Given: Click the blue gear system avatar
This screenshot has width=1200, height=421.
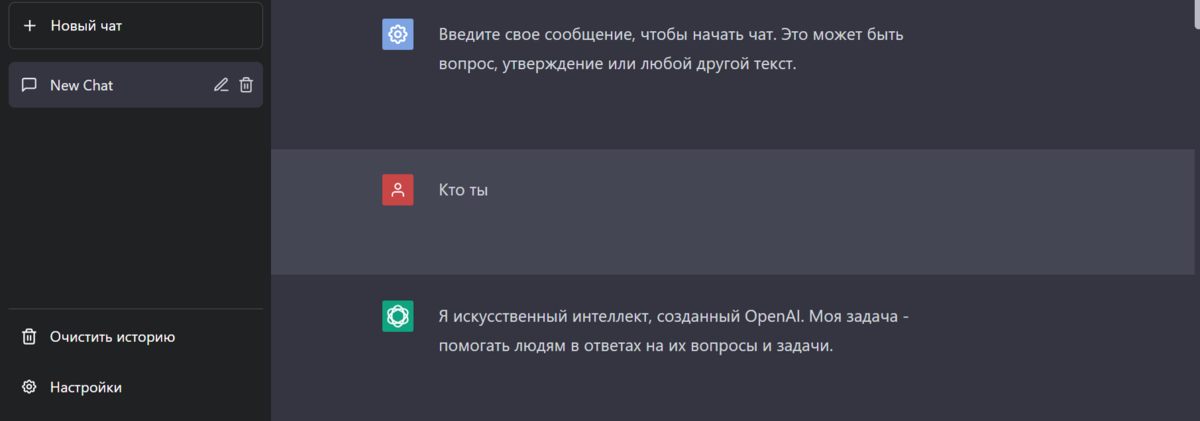Looking at the screenshot, I should tap(398, 34).
